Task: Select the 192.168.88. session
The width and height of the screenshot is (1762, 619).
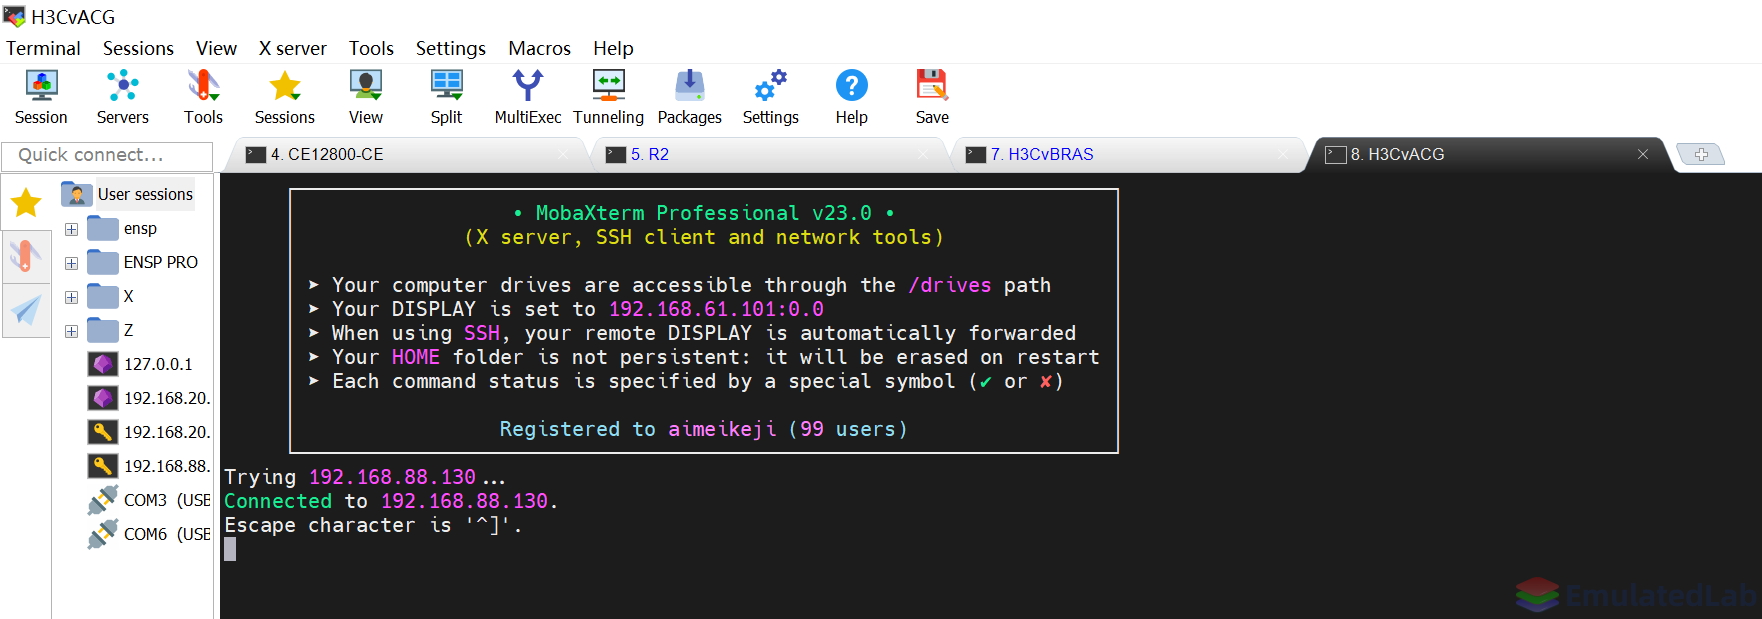Action: [150, 467]
